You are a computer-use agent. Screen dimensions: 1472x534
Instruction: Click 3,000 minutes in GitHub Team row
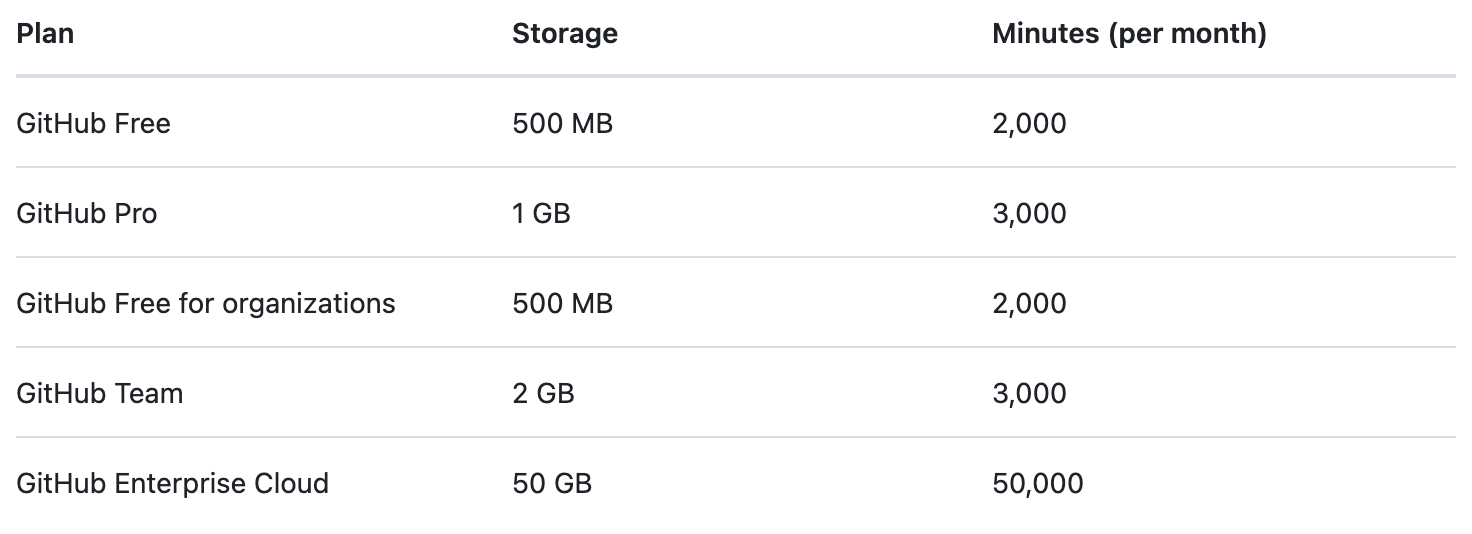1030,394
